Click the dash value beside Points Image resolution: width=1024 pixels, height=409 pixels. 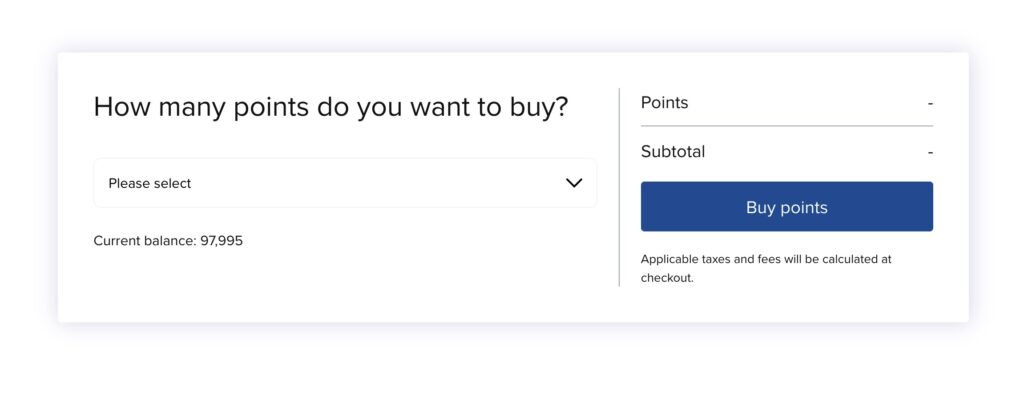coord(930,103)
